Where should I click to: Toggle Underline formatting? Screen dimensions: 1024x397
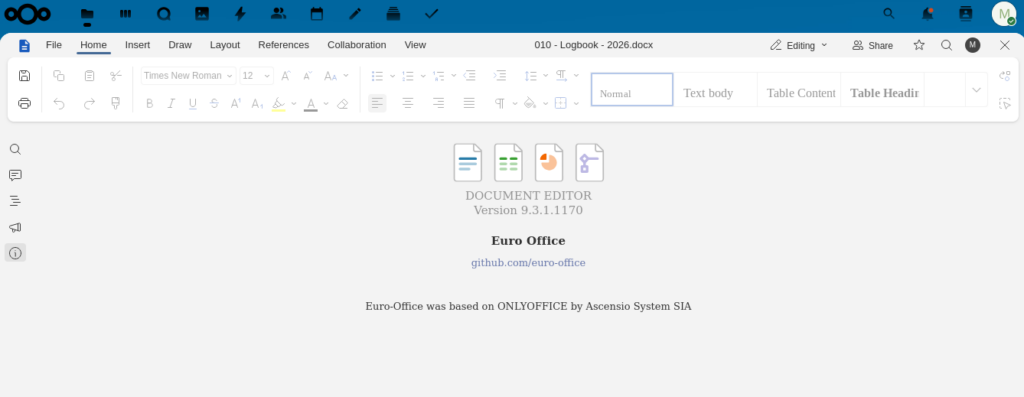coord(193,103)
